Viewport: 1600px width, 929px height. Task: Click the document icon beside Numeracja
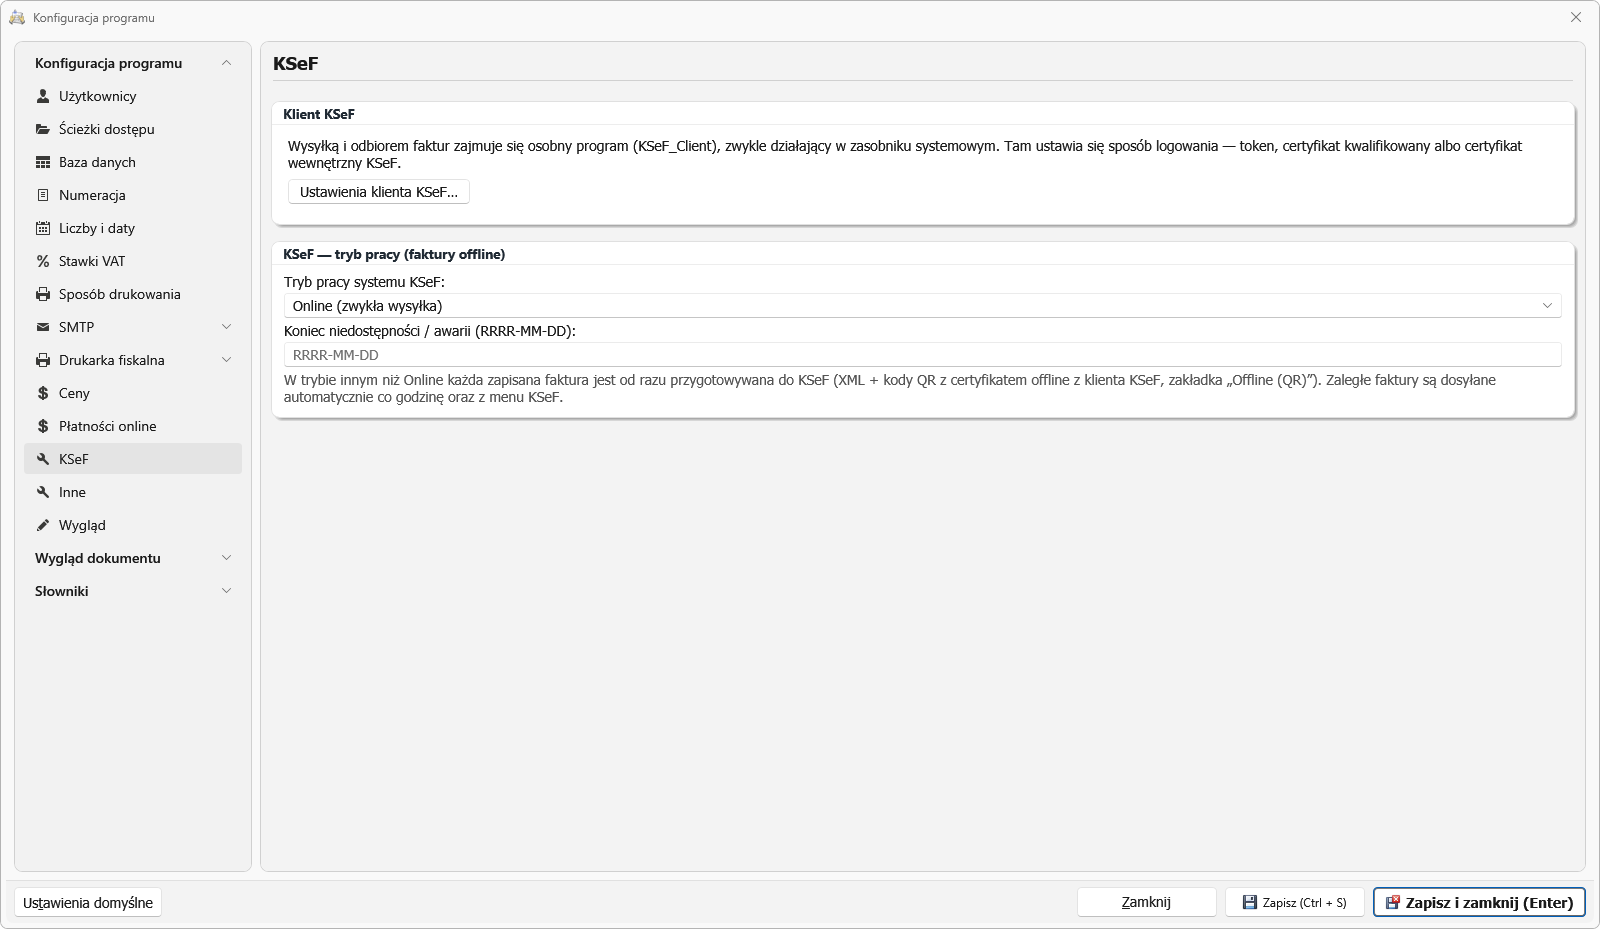43,195
